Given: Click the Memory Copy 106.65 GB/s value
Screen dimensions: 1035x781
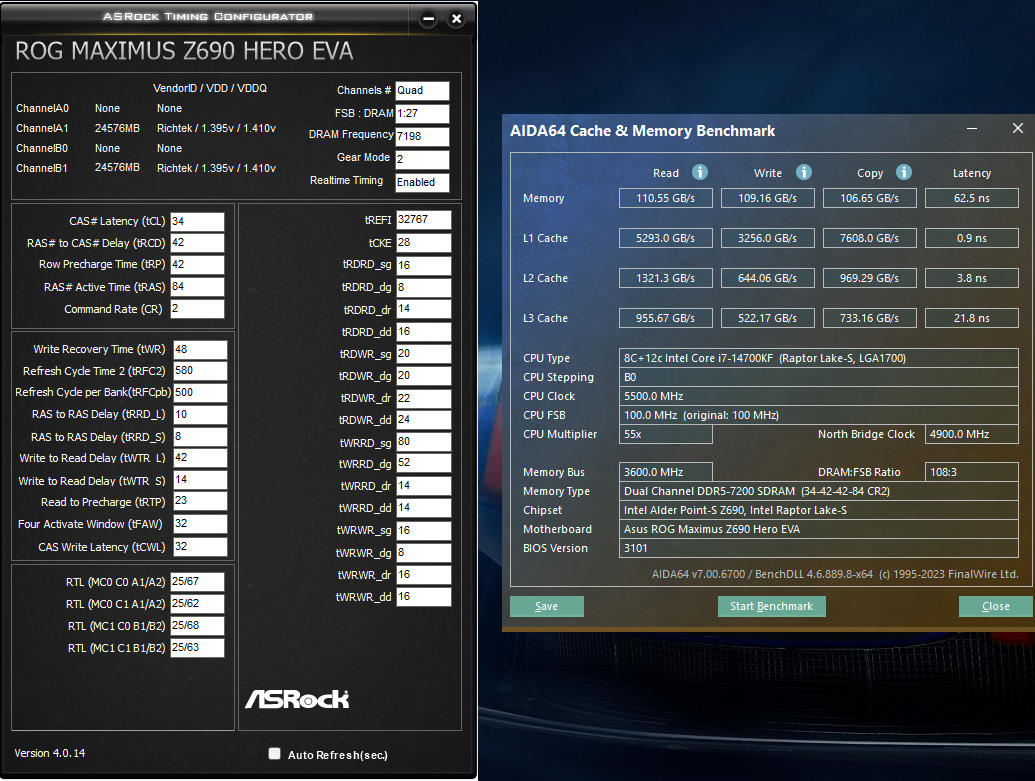Looking at the screenshot, I should 869,198.
